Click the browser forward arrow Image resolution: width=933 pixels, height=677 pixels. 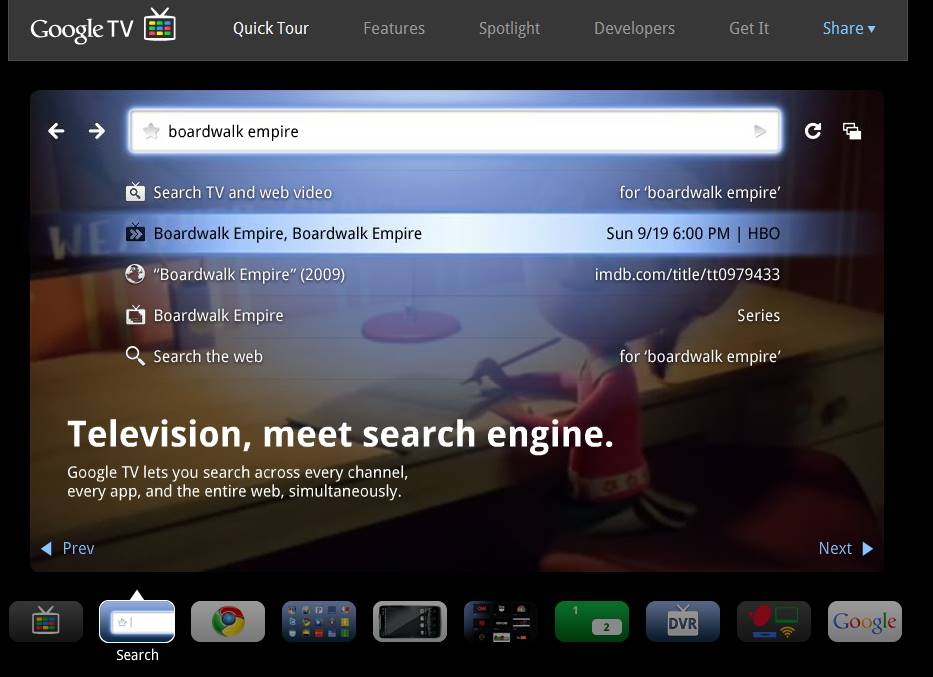click(96, 131)
